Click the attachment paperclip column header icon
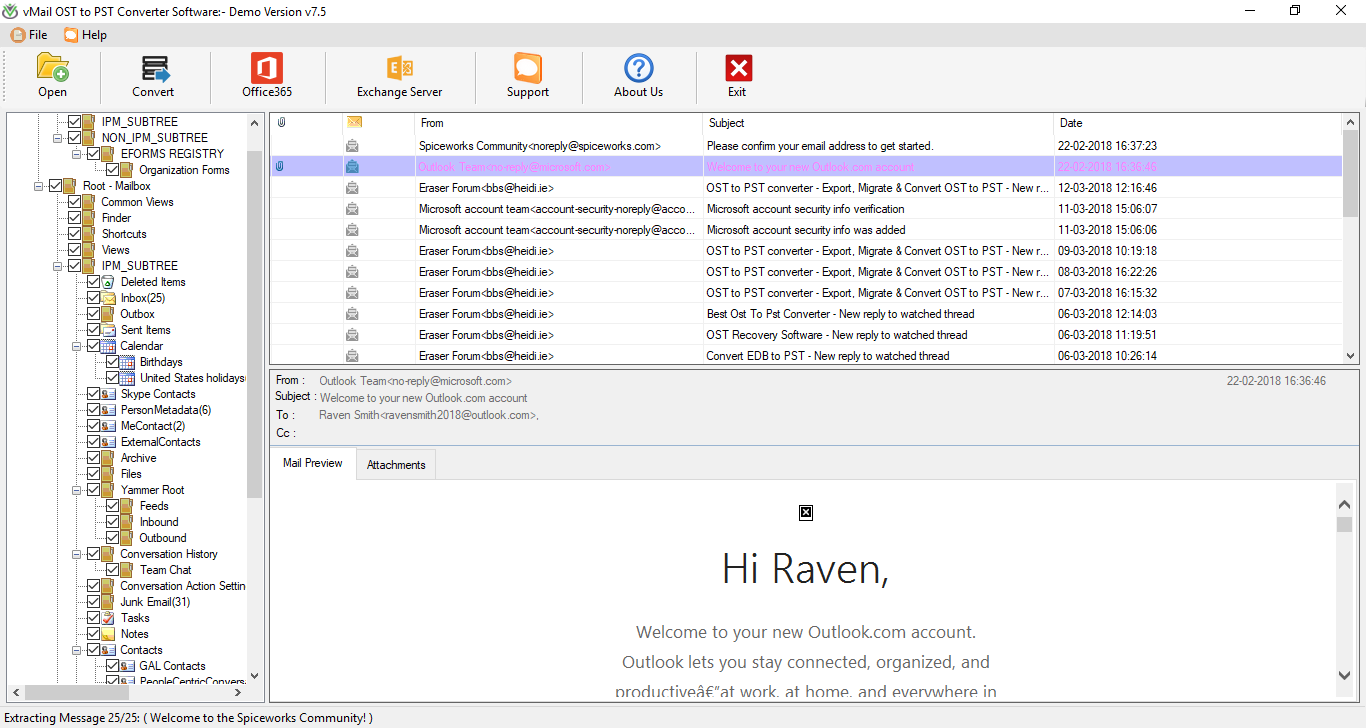This screenshot has width=1366, height=728. tap(281, 122)
